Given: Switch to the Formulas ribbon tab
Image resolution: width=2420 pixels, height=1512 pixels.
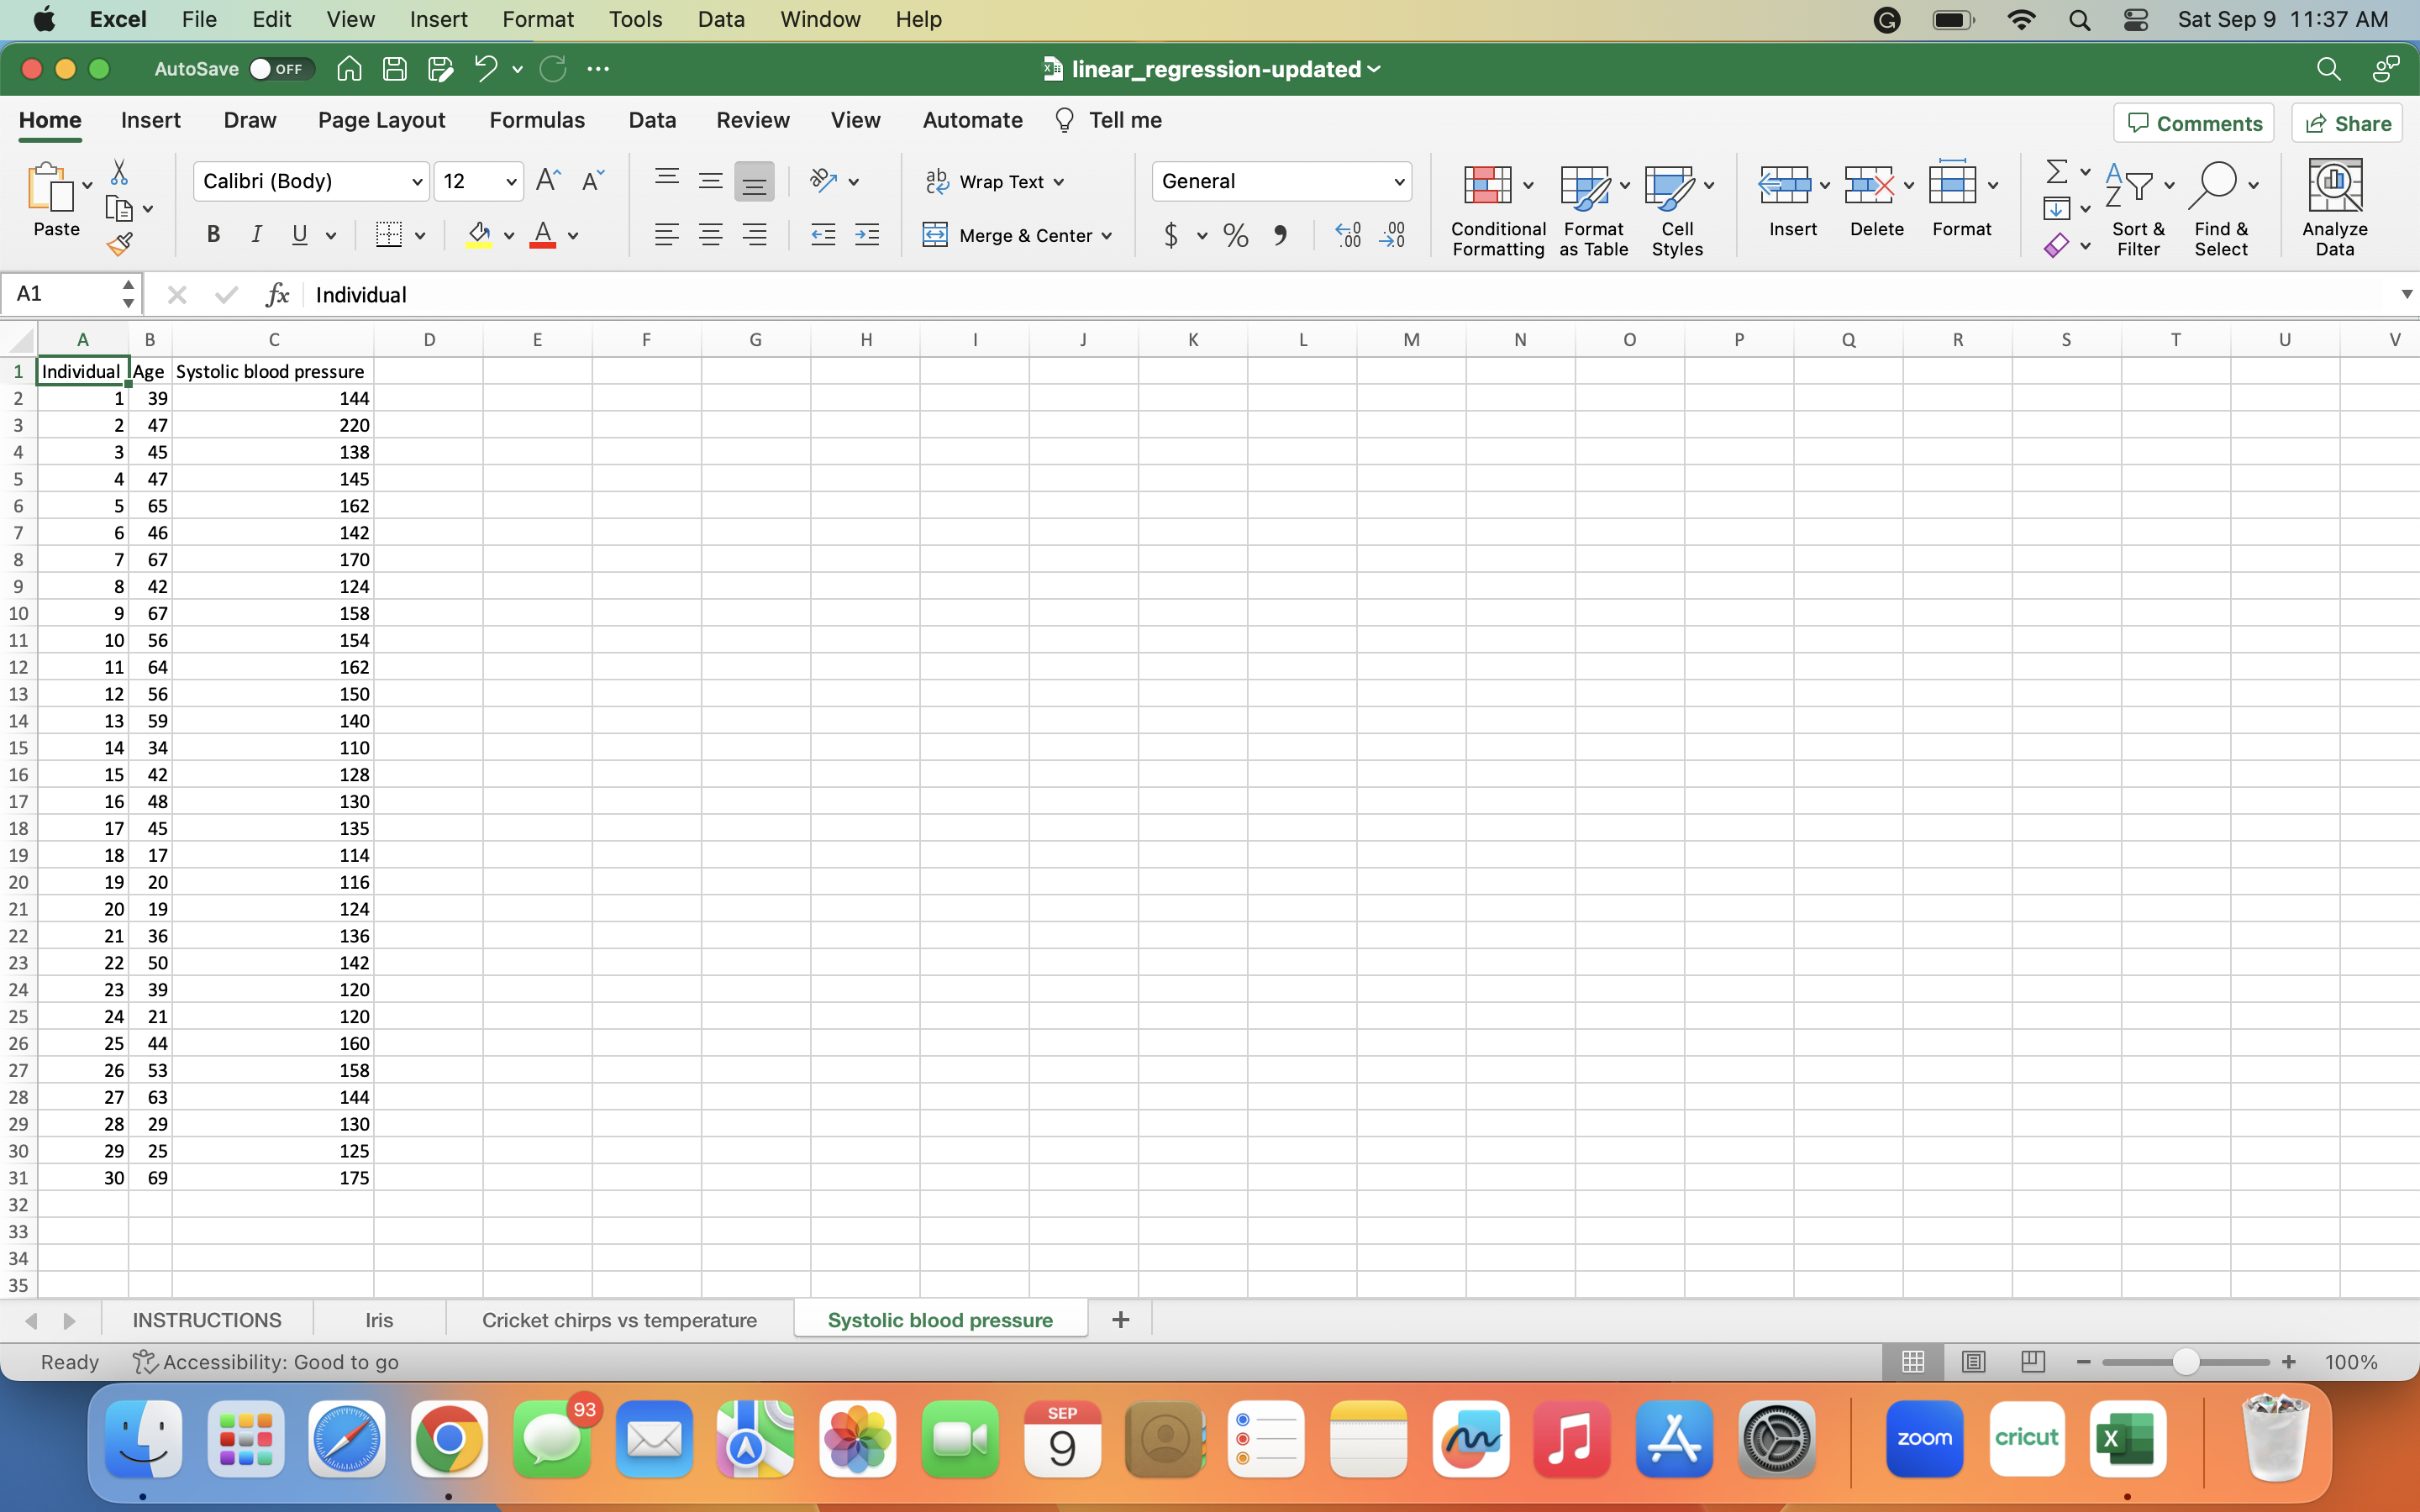Looking at the screenshot, I should click(x=537, y=119).
